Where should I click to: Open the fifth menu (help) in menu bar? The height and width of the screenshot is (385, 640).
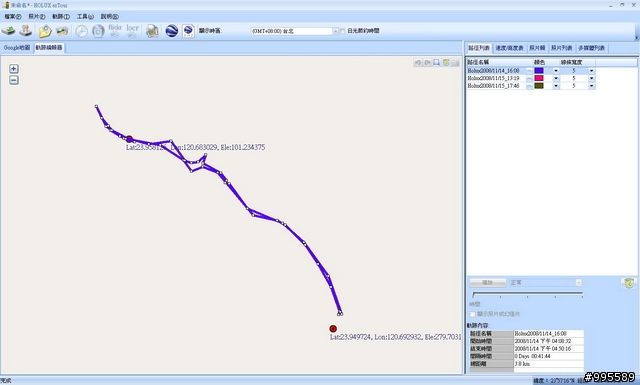pos(109,17)
